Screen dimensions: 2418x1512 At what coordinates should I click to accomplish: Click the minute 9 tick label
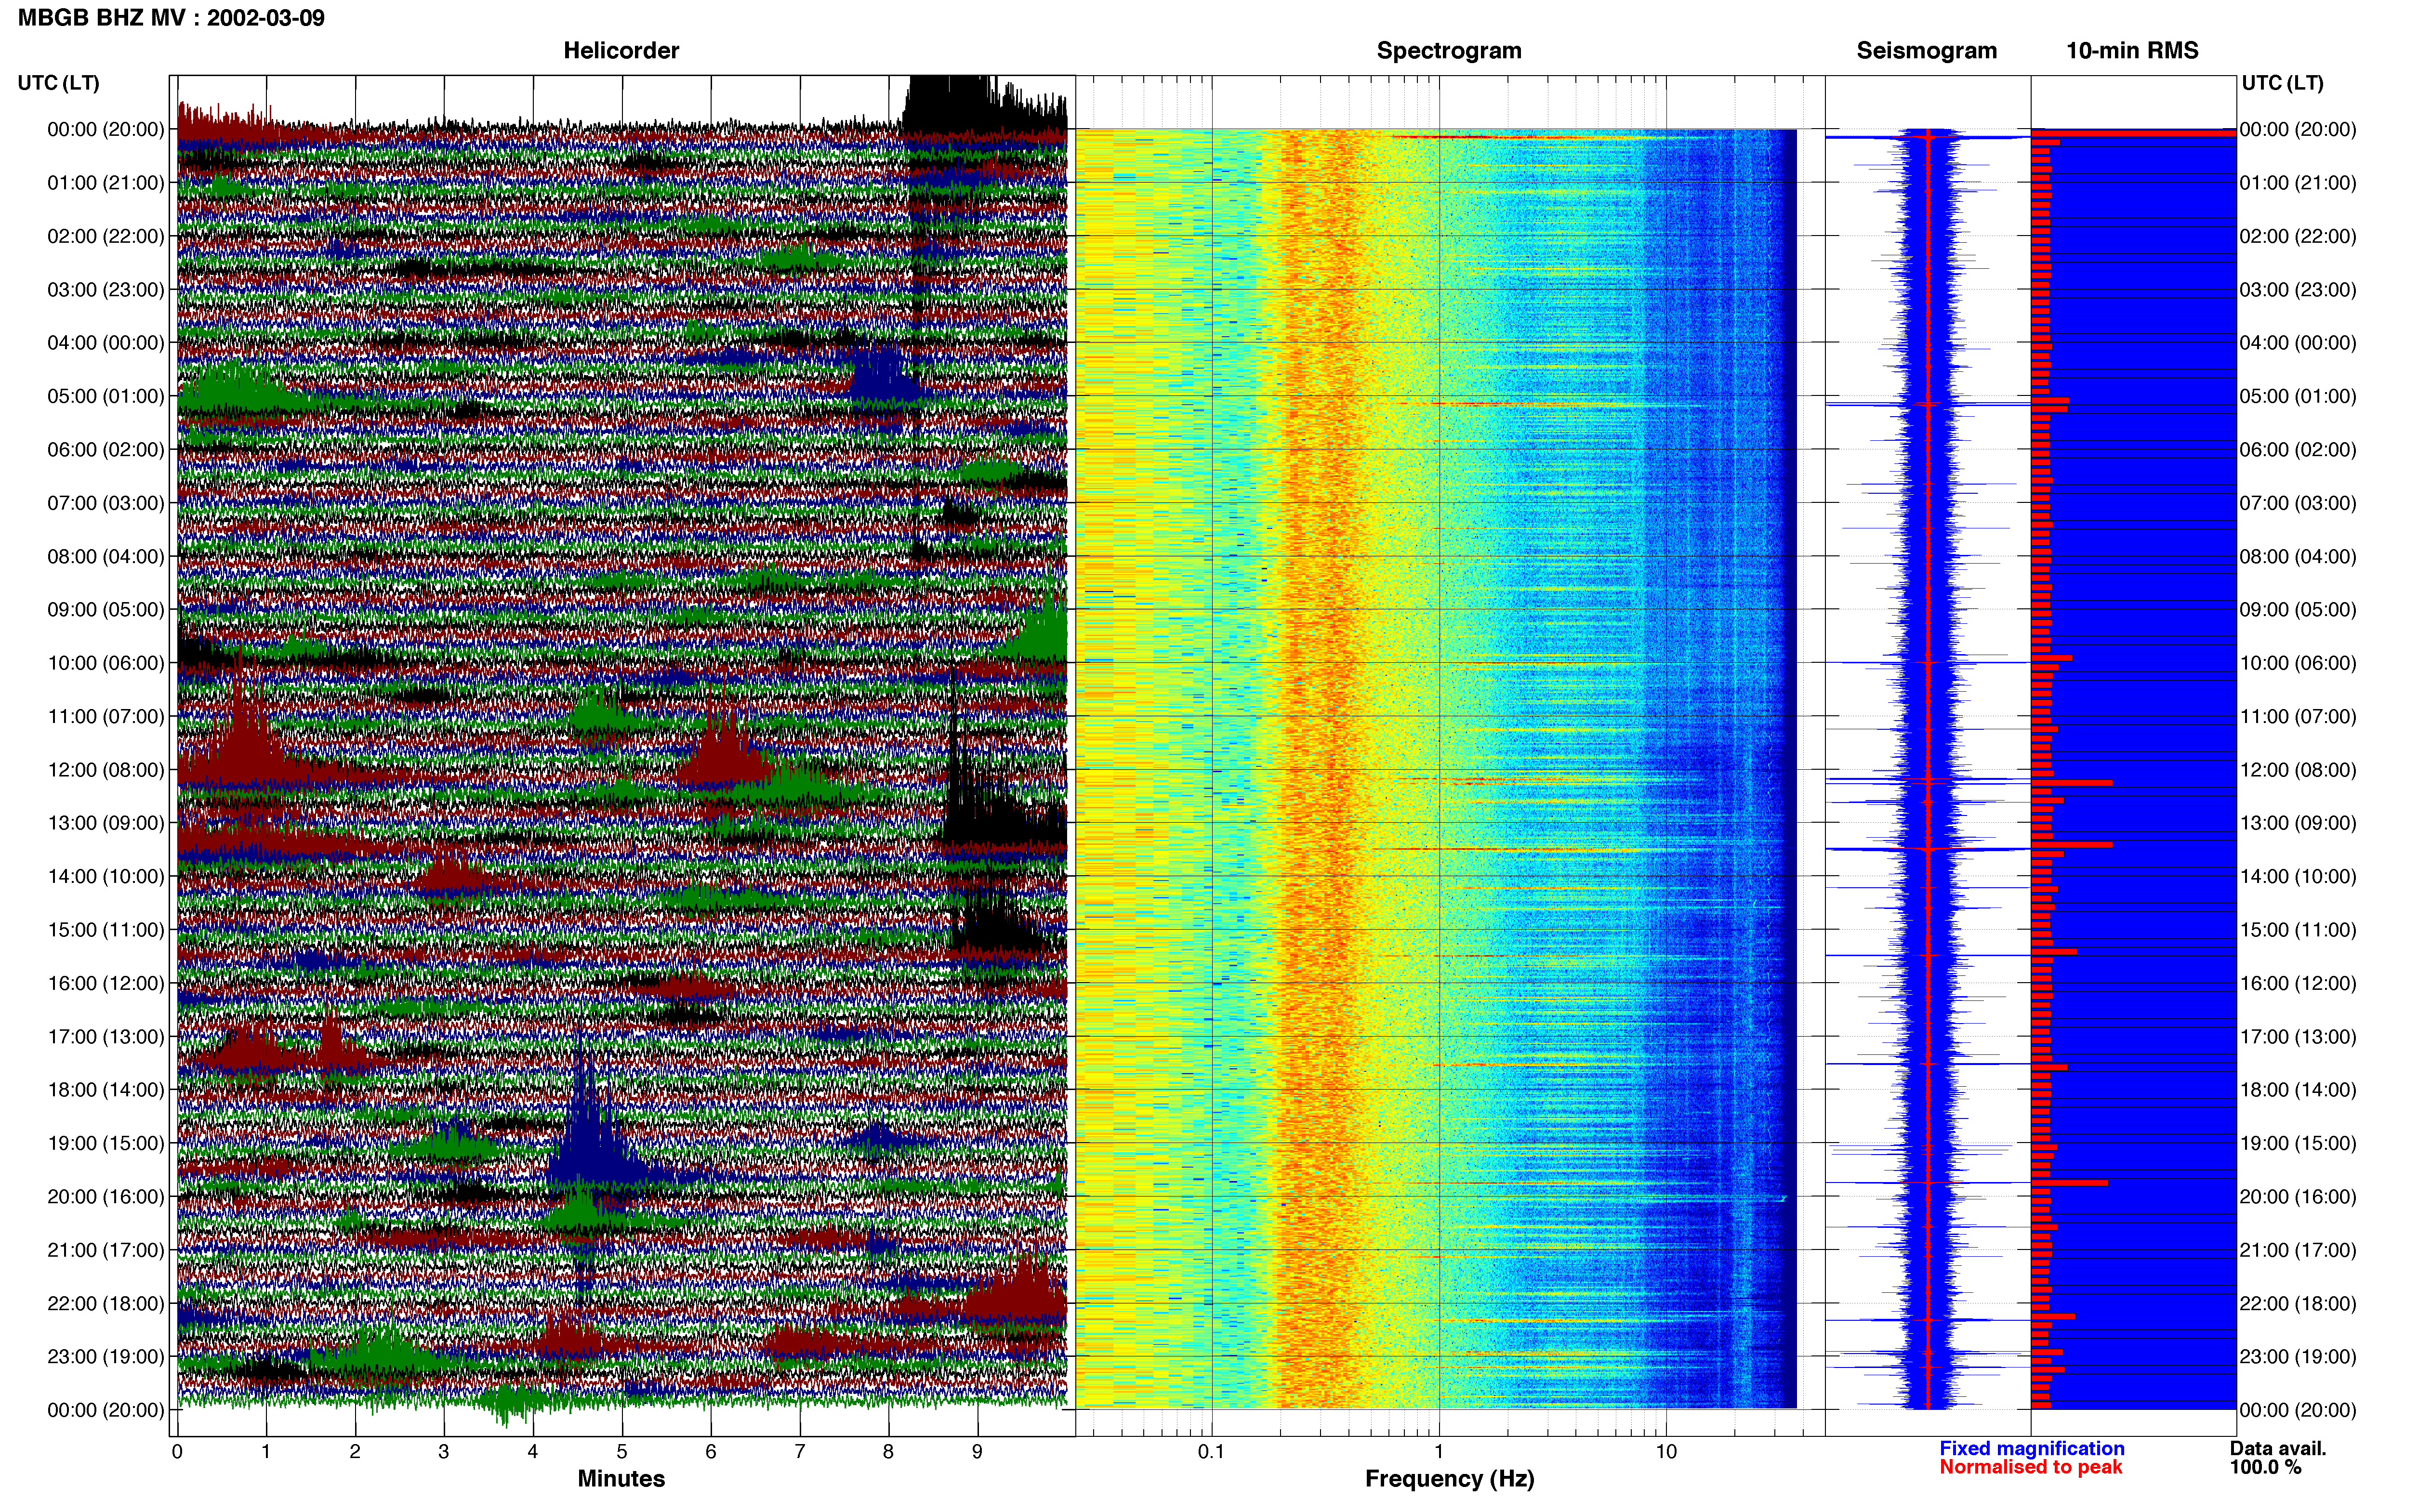coord(977,1451)
